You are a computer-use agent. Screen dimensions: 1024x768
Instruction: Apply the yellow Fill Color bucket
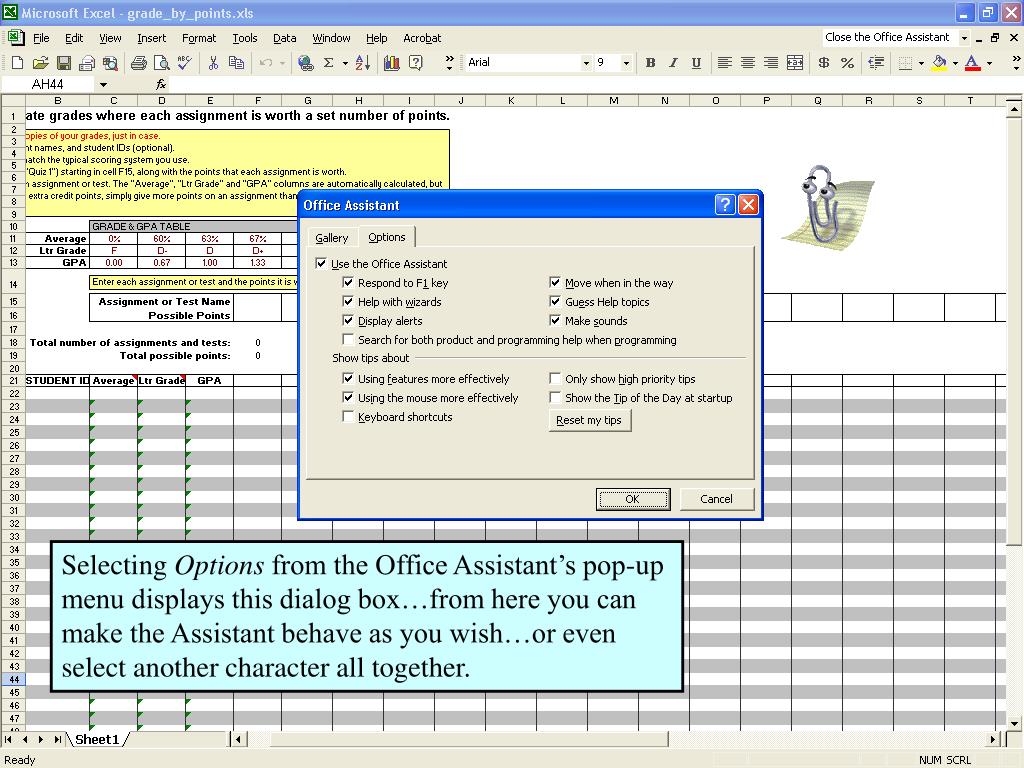coord(939,63)
